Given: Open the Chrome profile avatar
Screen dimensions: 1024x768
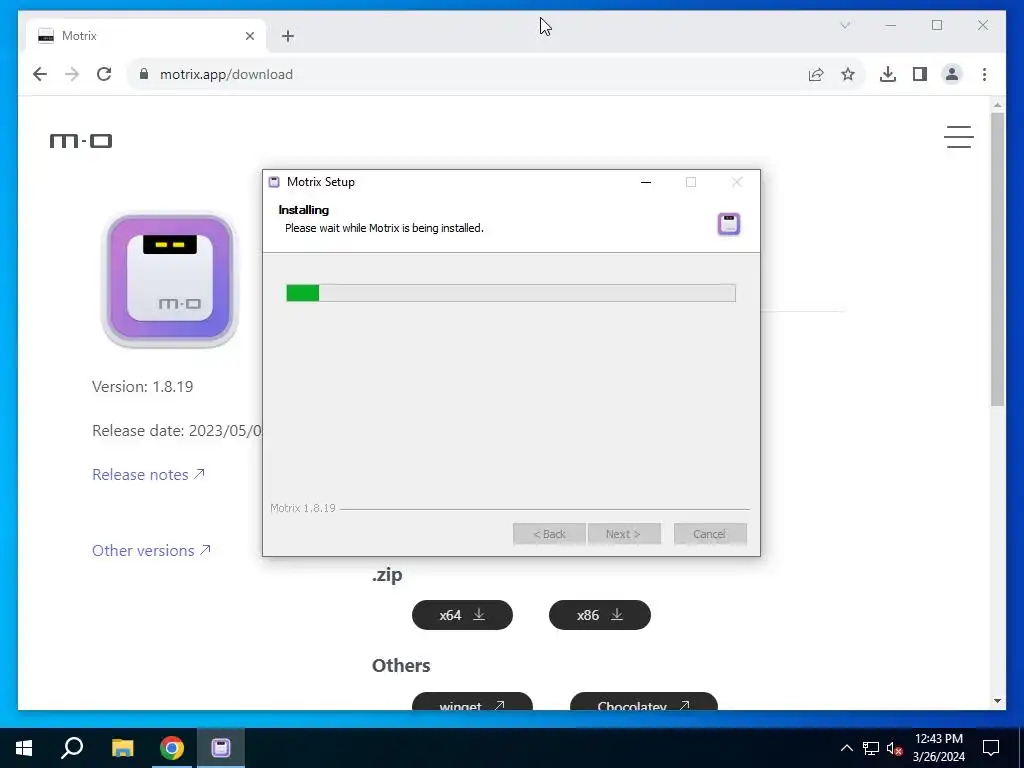Looking at the screenshot, I should point(952,74).
